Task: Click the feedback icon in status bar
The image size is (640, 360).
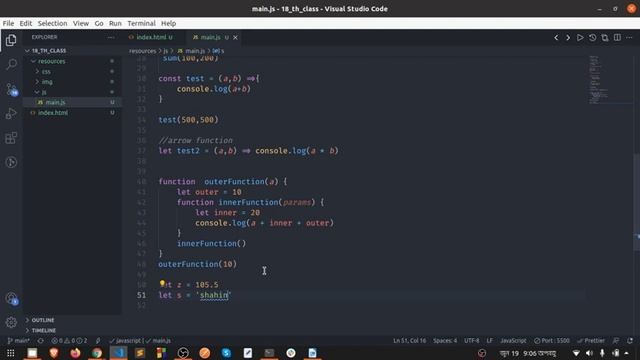Action: pos(616,340)
